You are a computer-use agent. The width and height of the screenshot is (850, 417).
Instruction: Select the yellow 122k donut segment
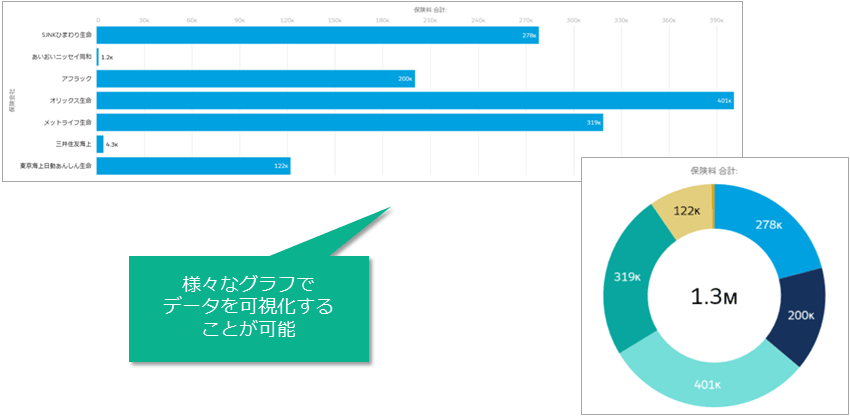[686, 211]
